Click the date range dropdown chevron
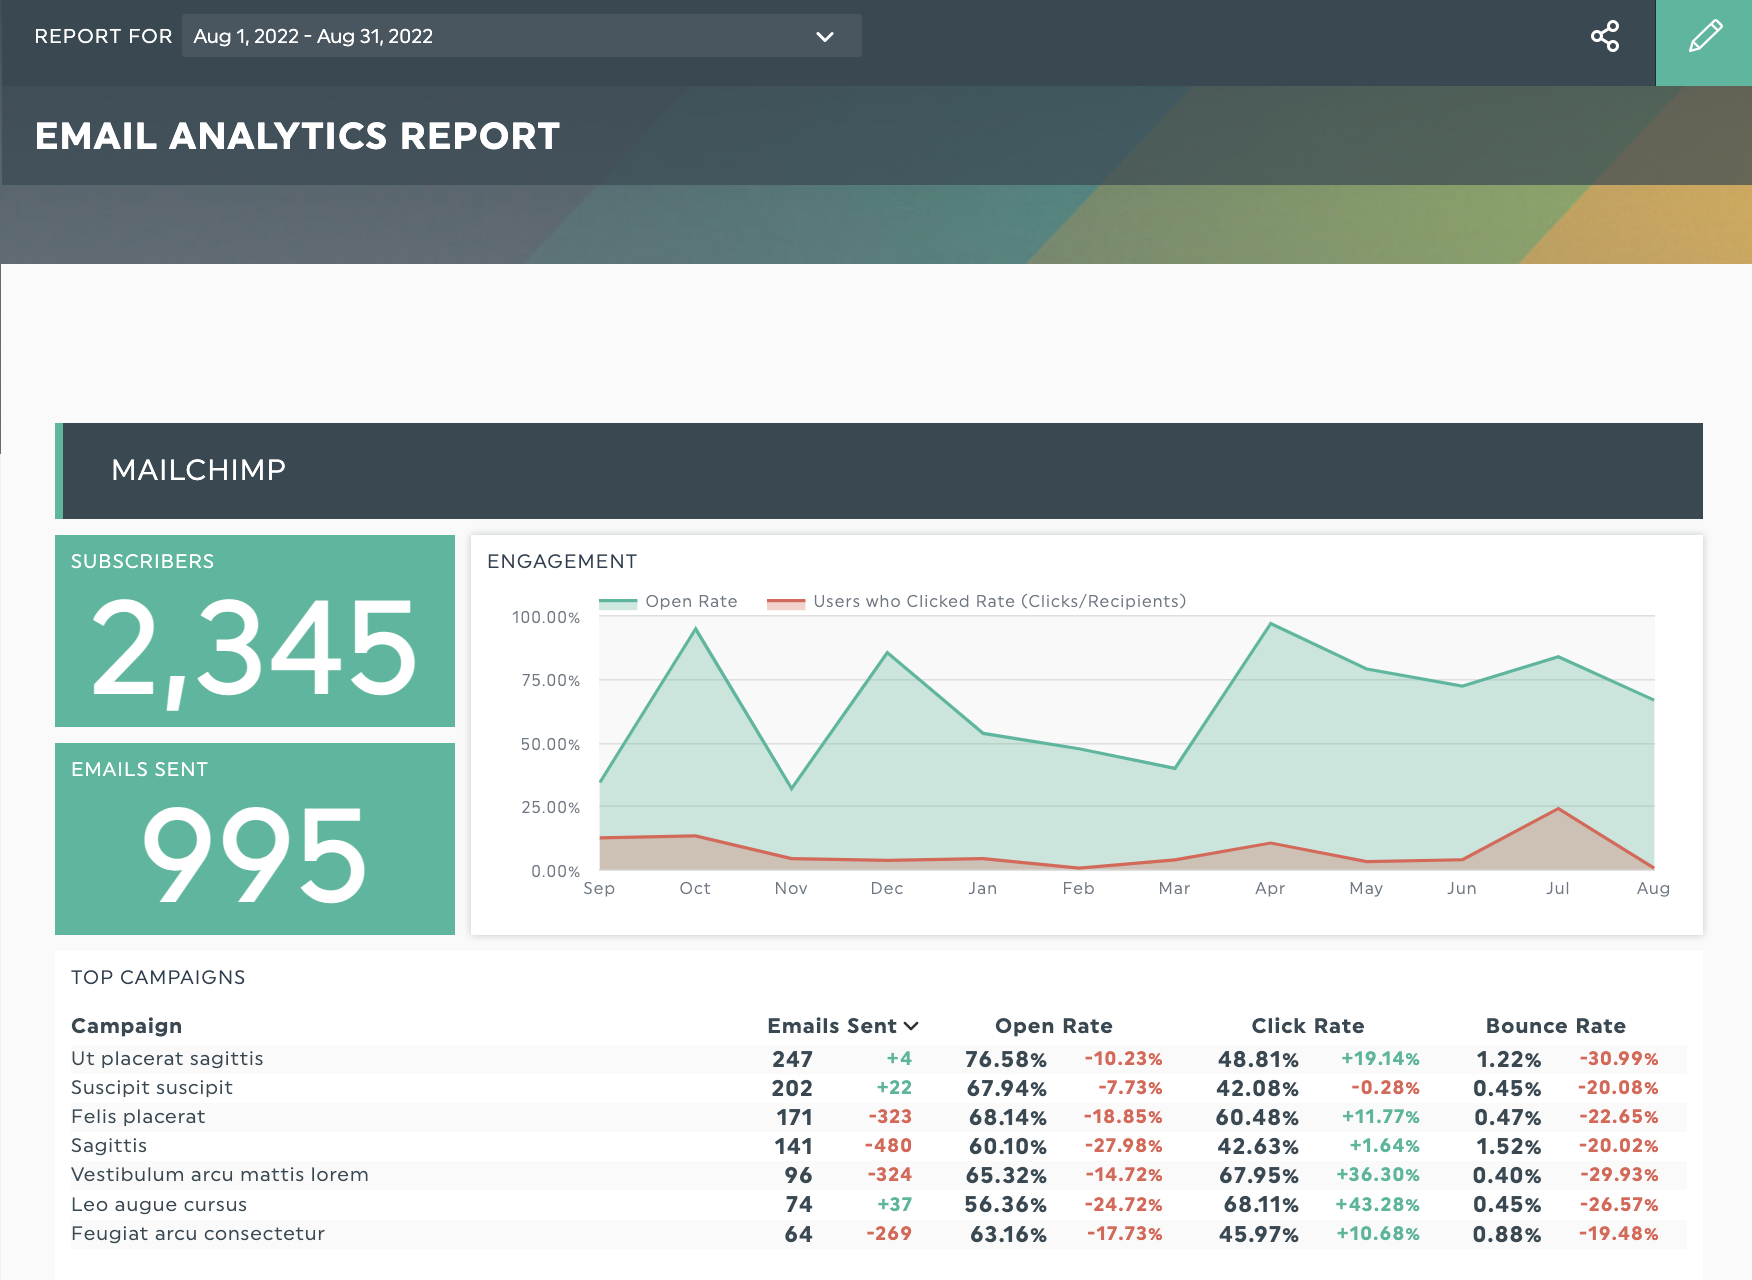This screenshot has width=1752, height=1280. click(x=824, y=37)
